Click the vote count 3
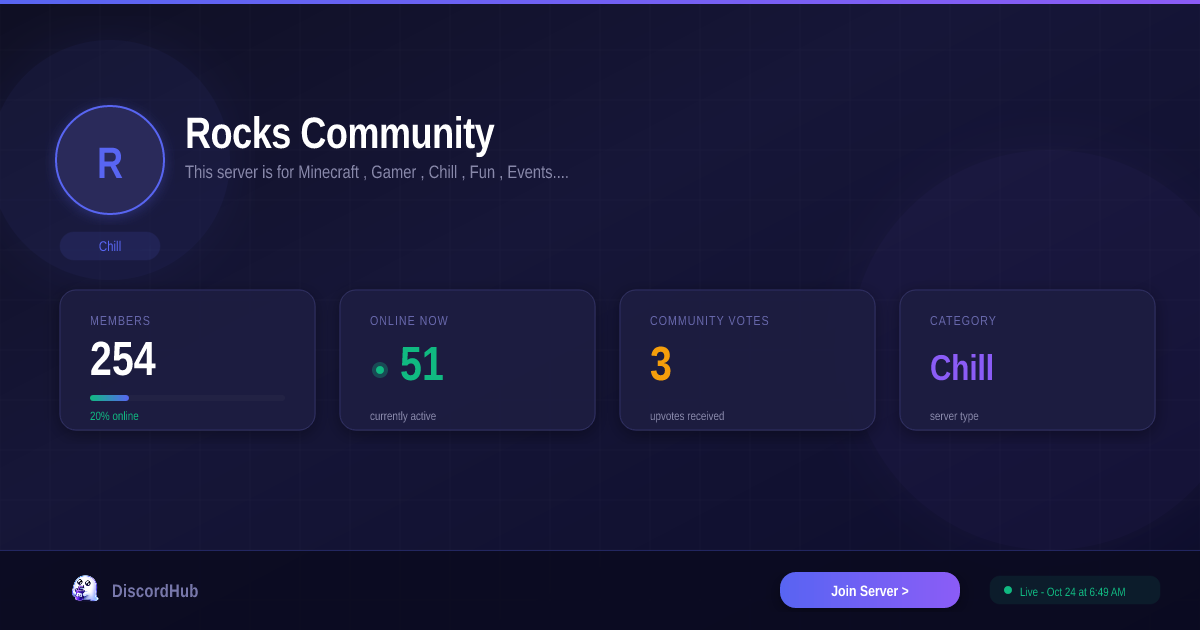This screenshot has height=630, width=1200. pyautogui.click(x=660, y=365)
